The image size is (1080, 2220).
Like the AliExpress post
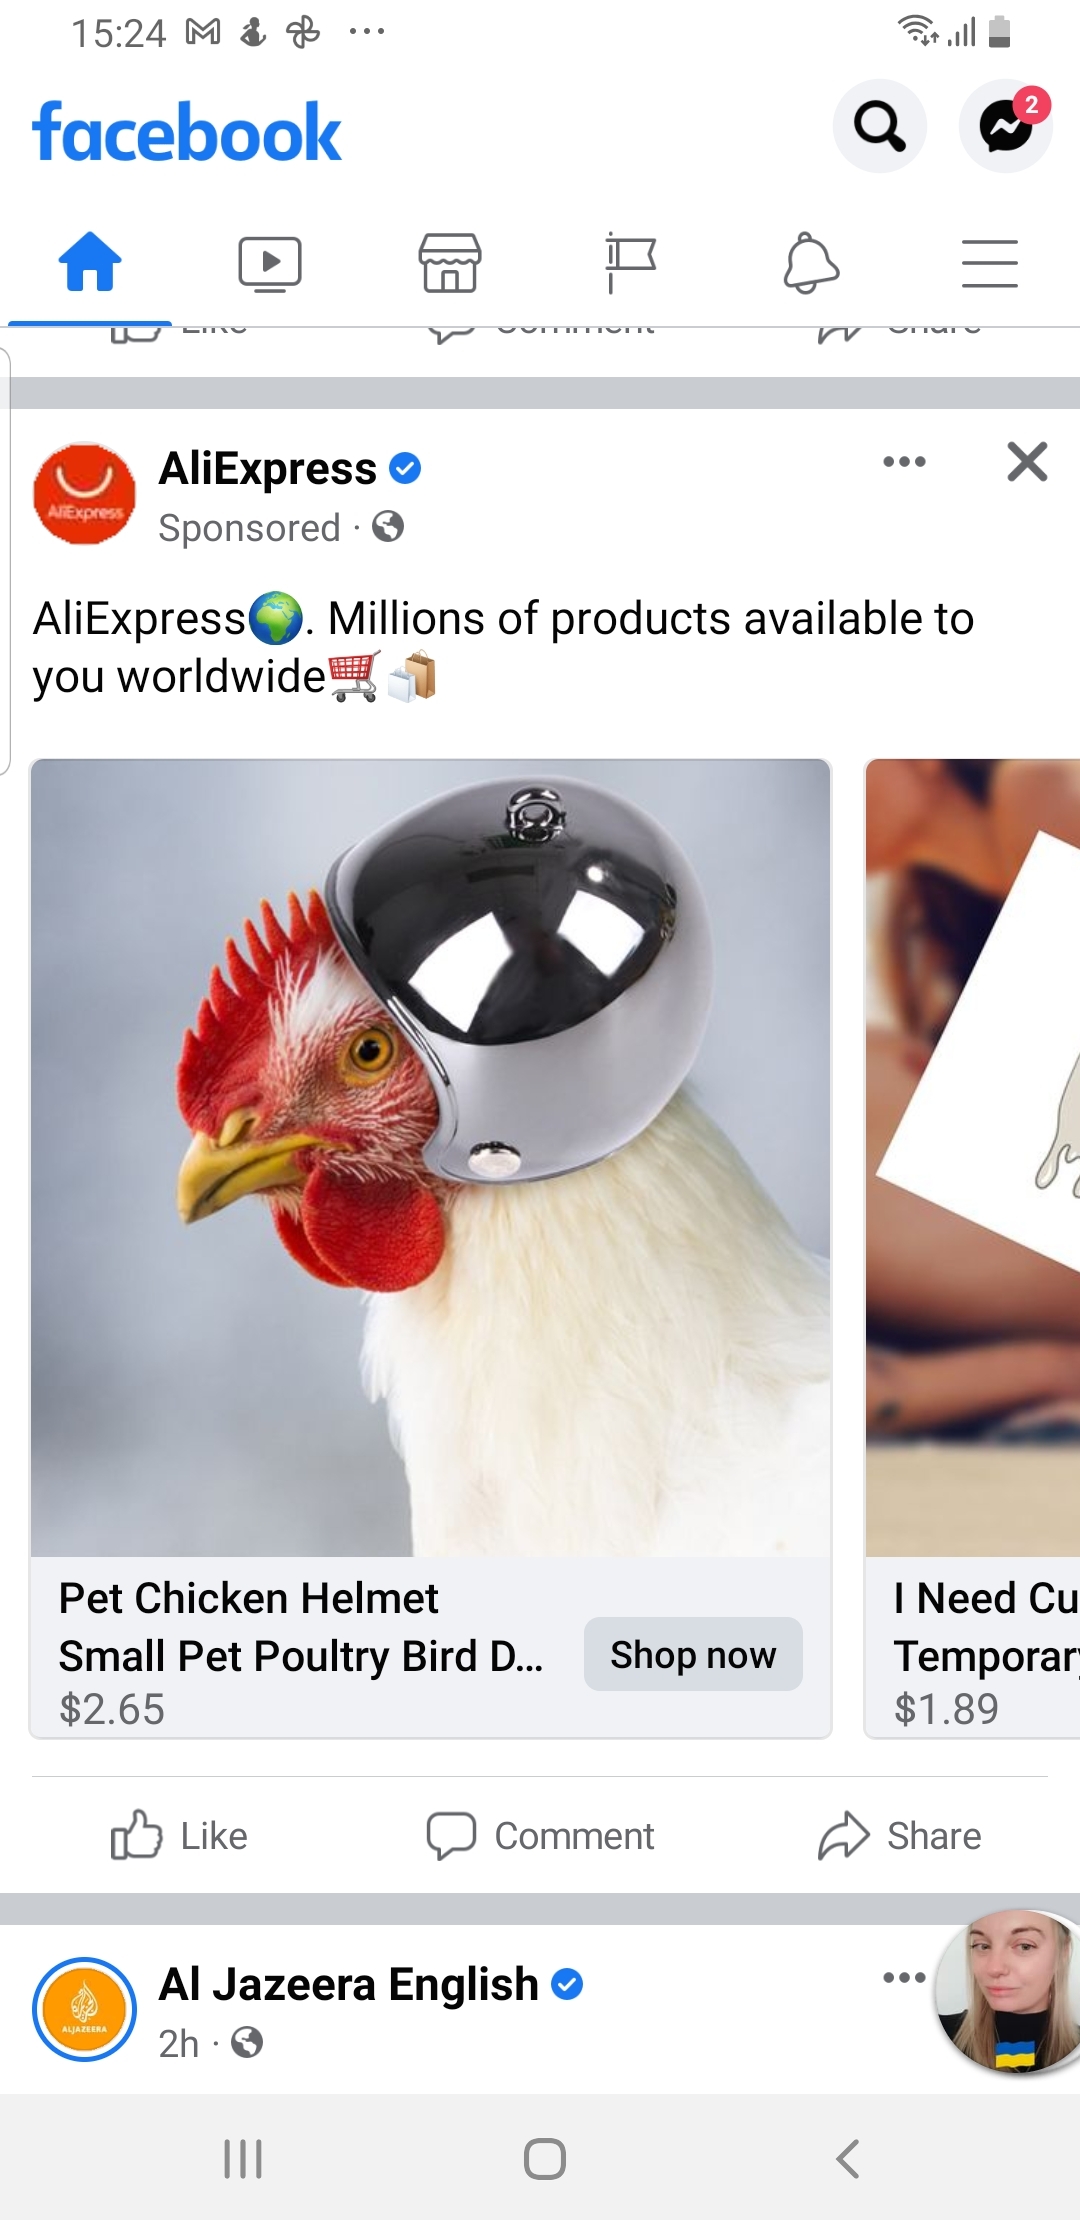pyautogui.click(x=179, y=1836)
